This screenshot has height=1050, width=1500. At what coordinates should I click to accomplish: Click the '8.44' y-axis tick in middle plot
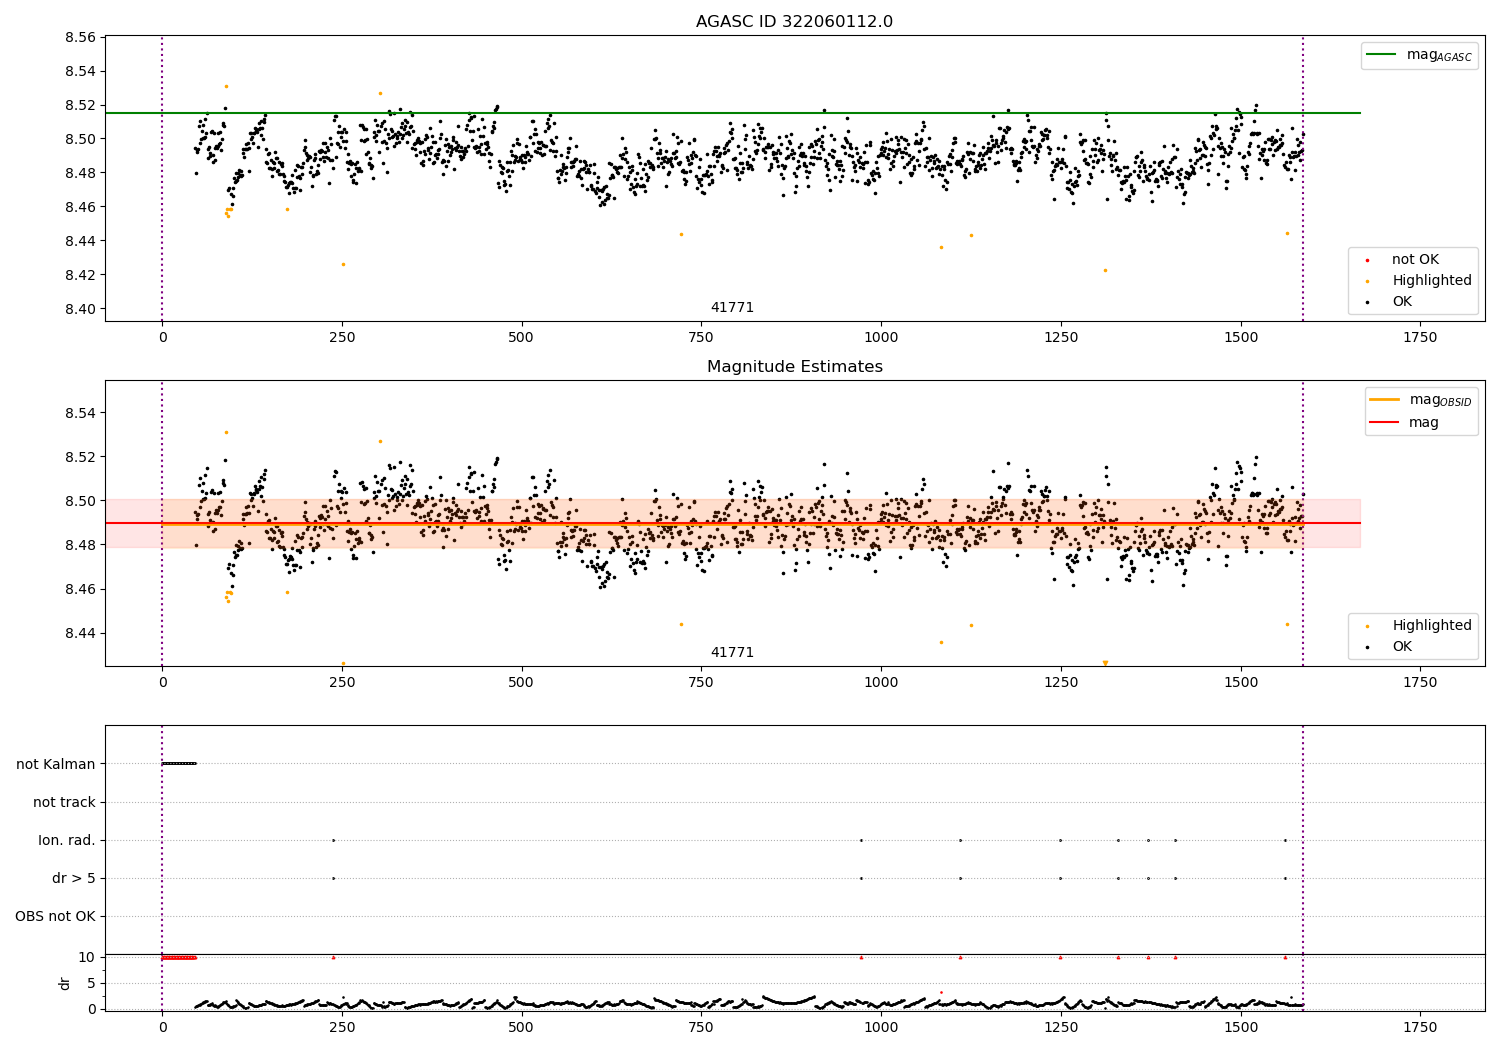80,633
